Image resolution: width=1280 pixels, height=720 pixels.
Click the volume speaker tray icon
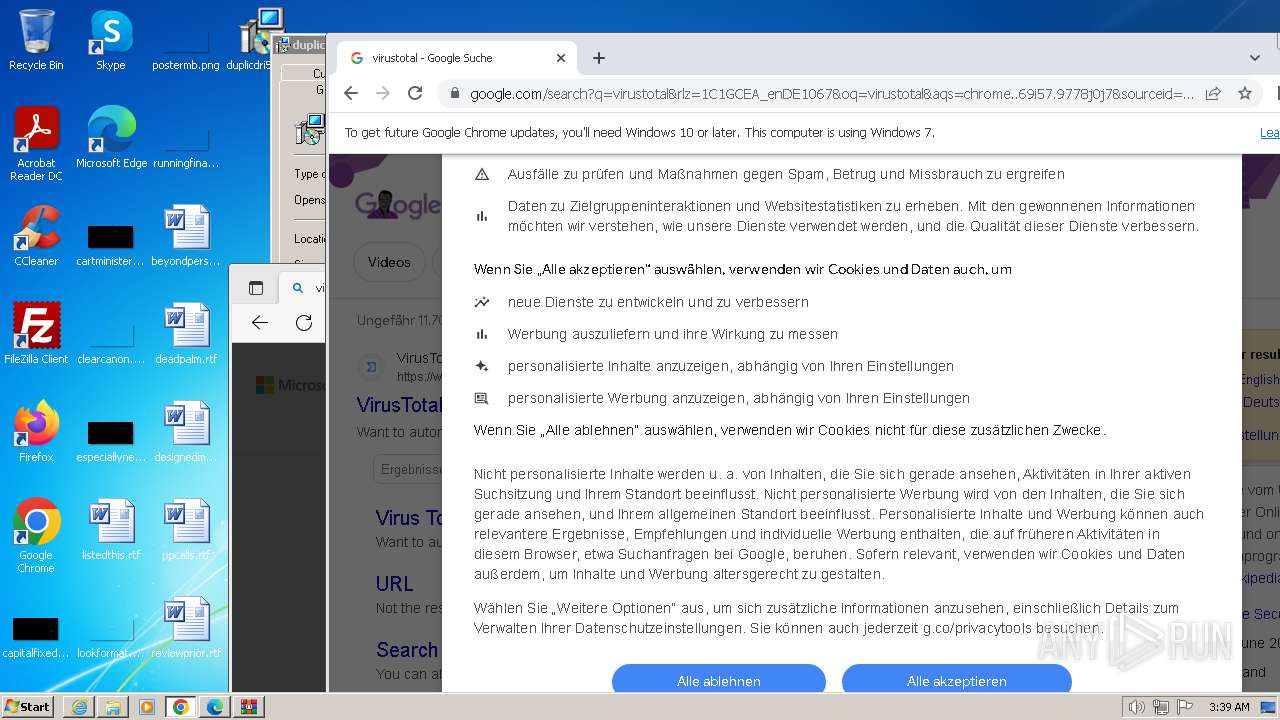pyautogui.click(x=1136, y=707)
